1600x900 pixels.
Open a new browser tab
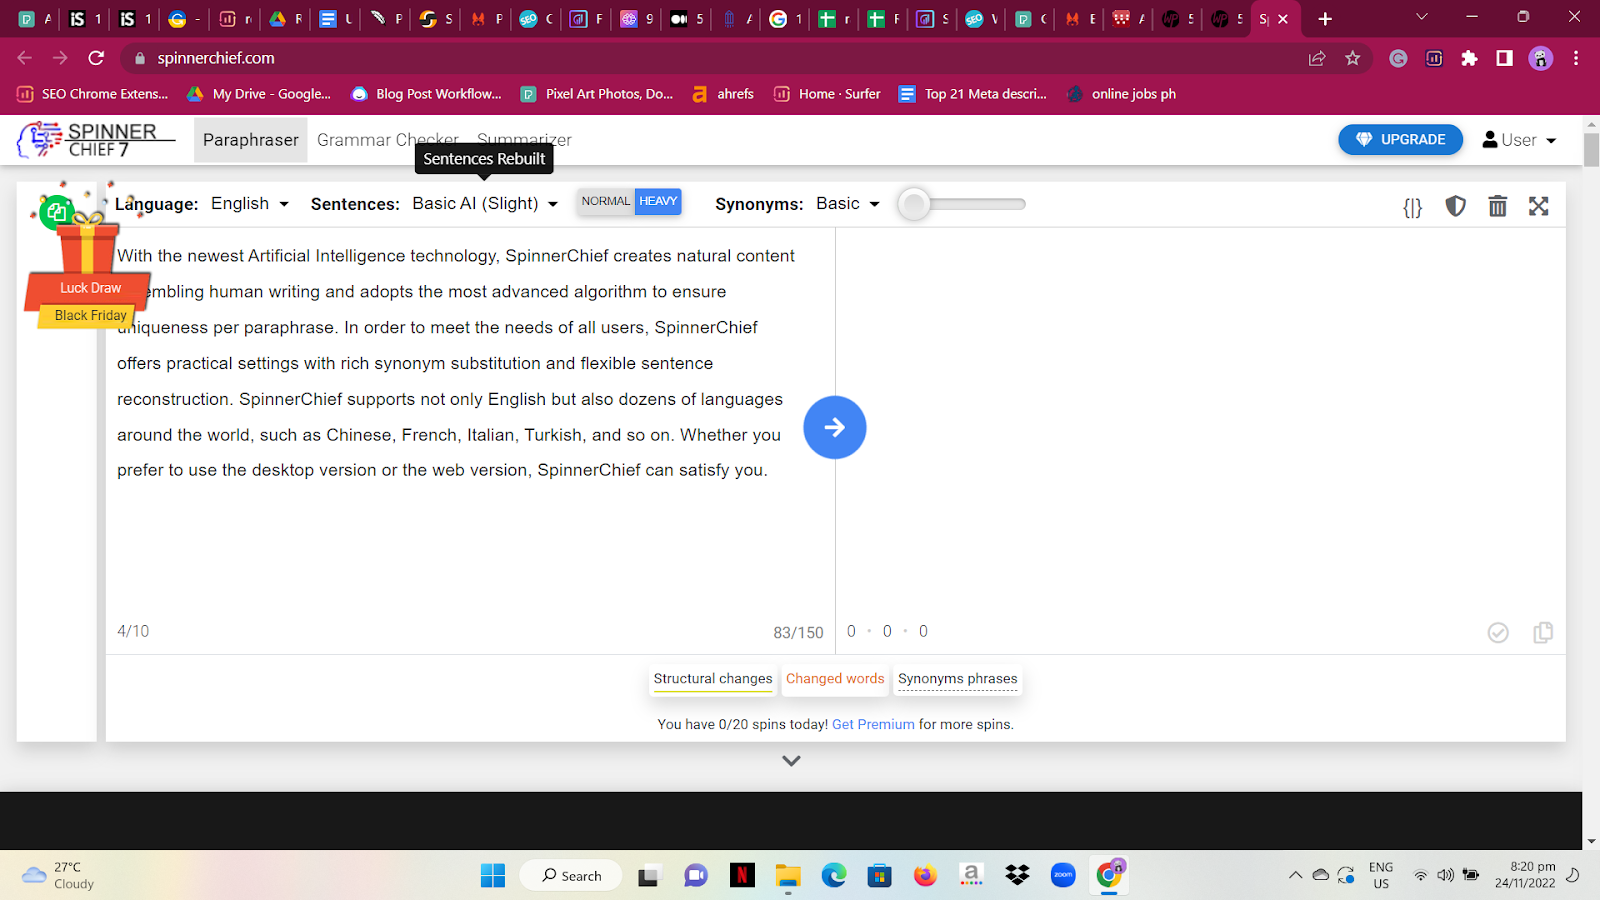click(x=1325, y=19)
